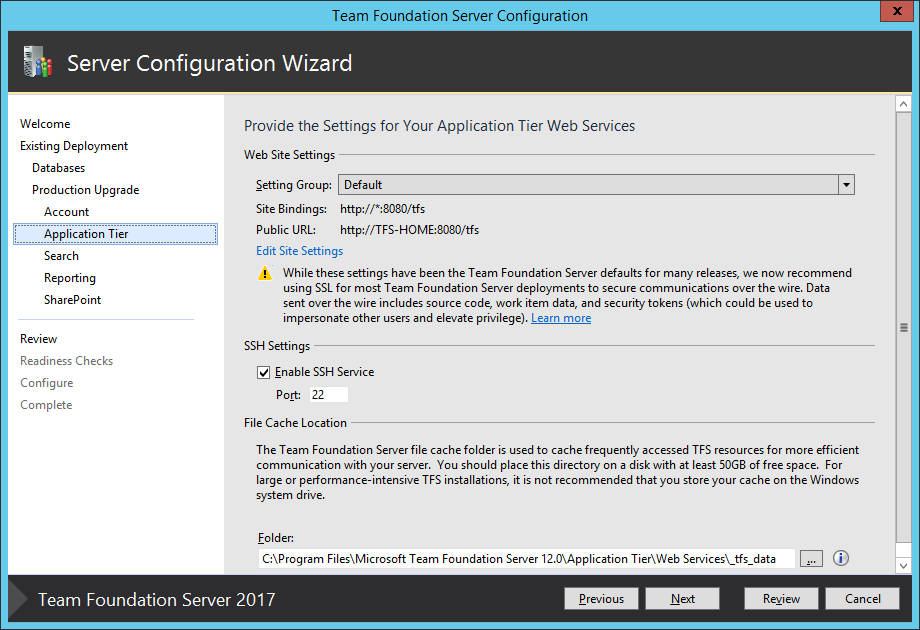The height and width of the screenshot is (630, 920).
Task: Toggle the Enable SSH Service checkbox
Action: pos(264,372)
